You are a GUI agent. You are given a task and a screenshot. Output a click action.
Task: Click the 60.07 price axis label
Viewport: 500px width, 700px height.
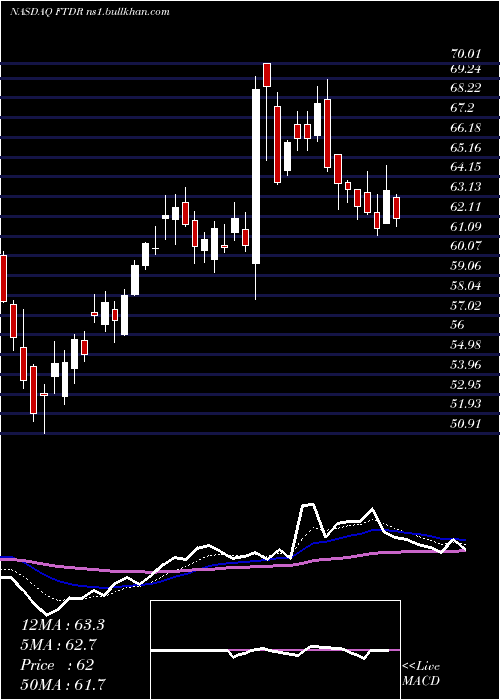tap(466, 246)
